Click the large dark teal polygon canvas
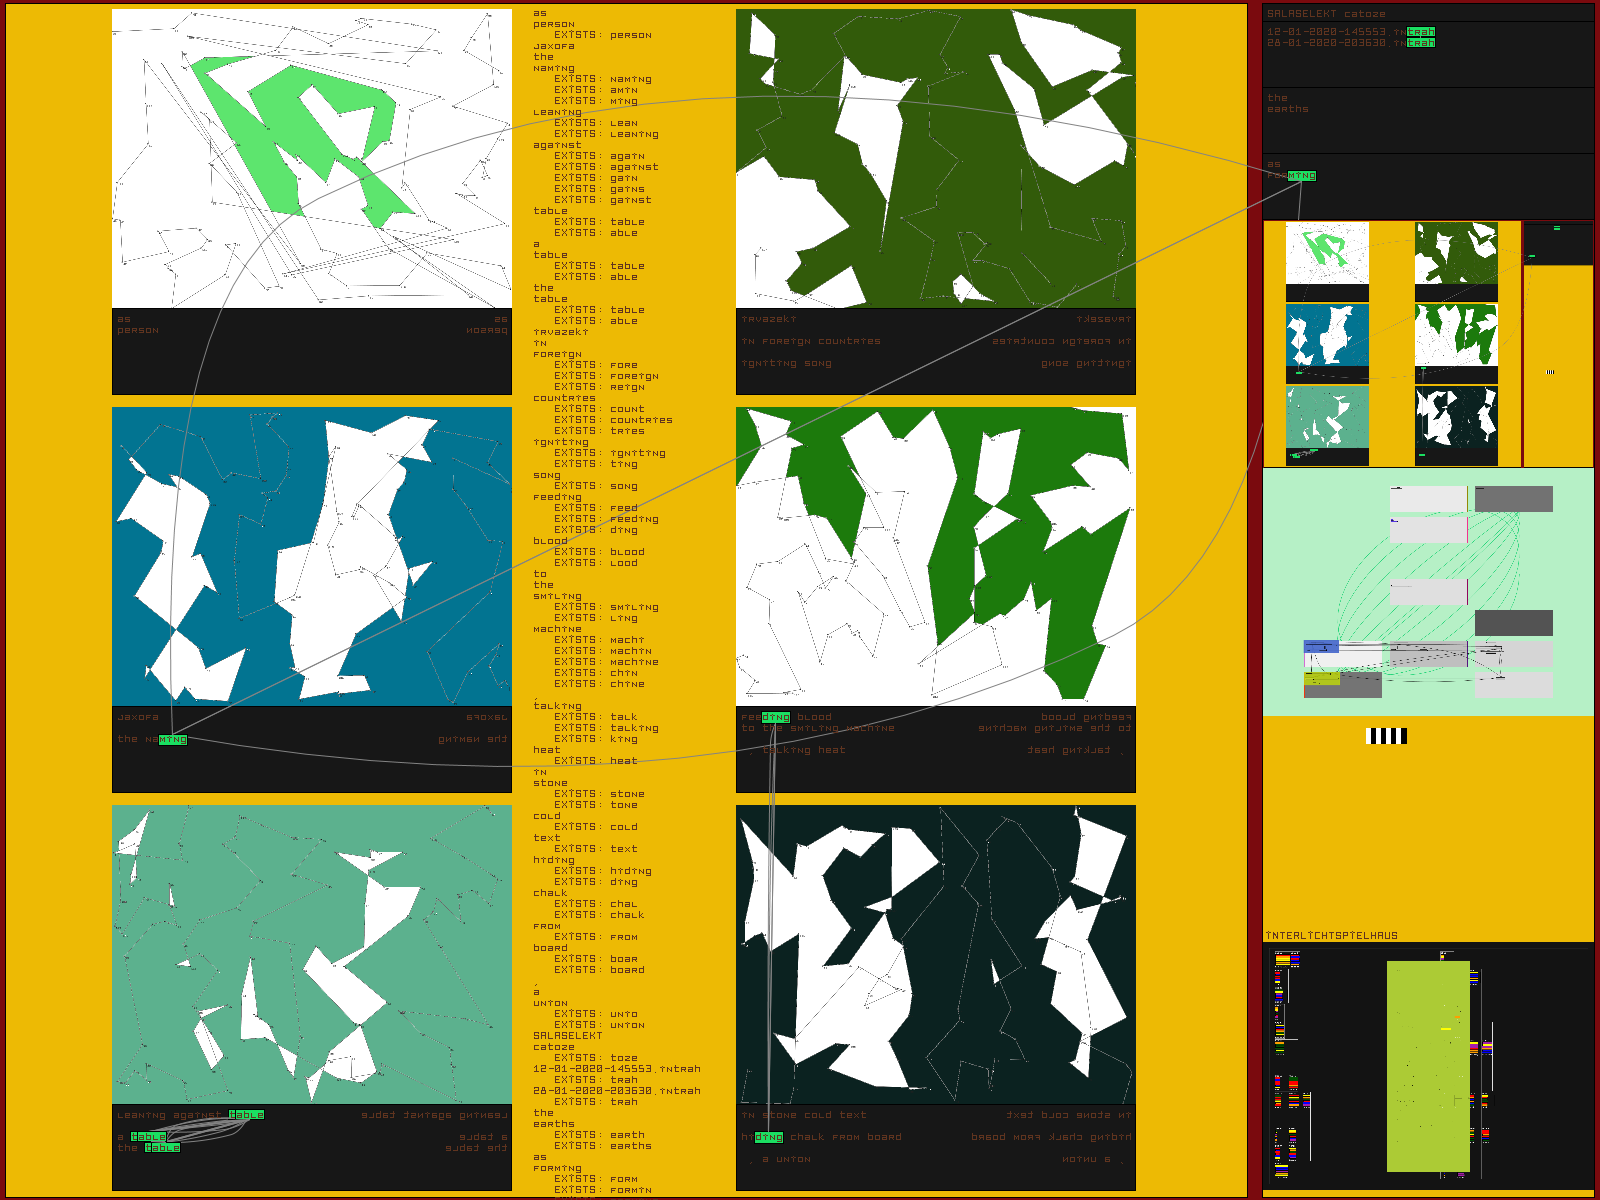Image resolution: width=1600 pixels, height=1200 pixels. click(935, 954)
